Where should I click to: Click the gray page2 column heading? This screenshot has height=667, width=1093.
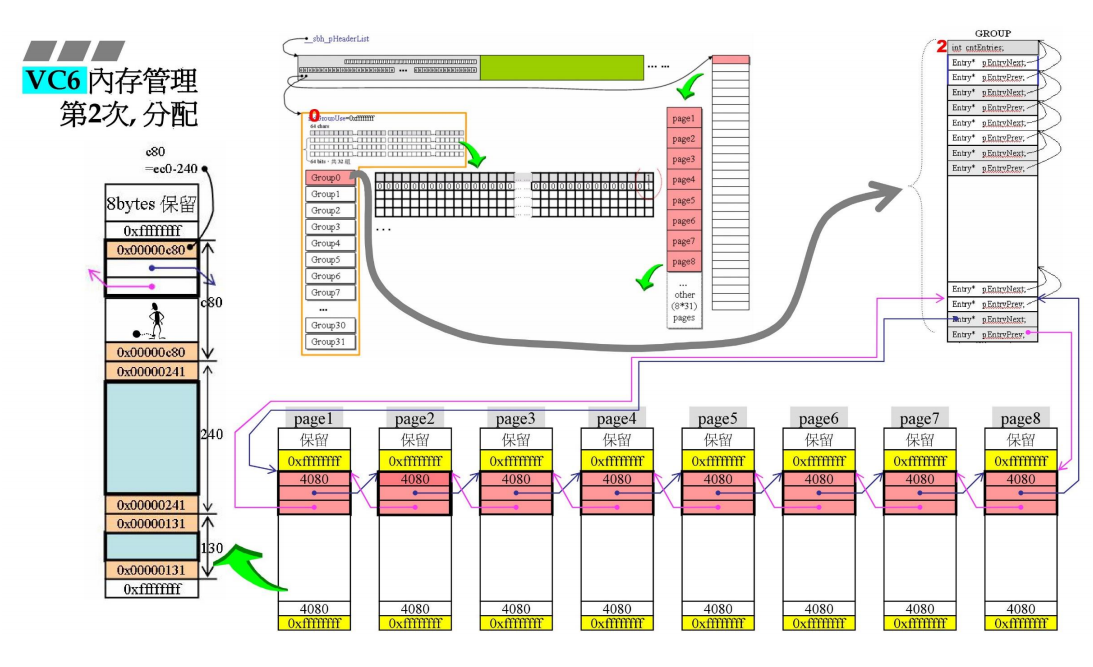(x=415, y=418)
